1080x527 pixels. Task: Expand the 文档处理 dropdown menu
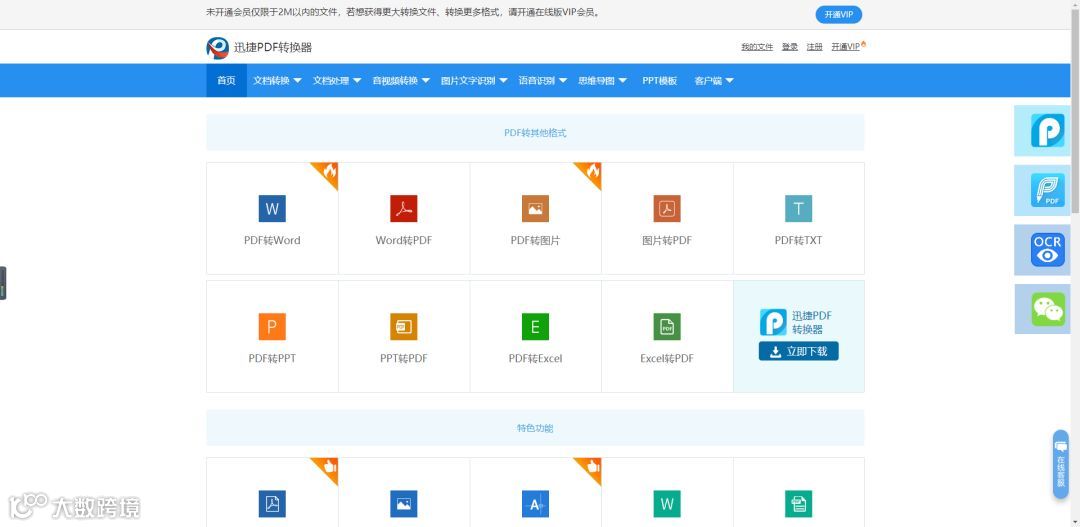(337, 81)
